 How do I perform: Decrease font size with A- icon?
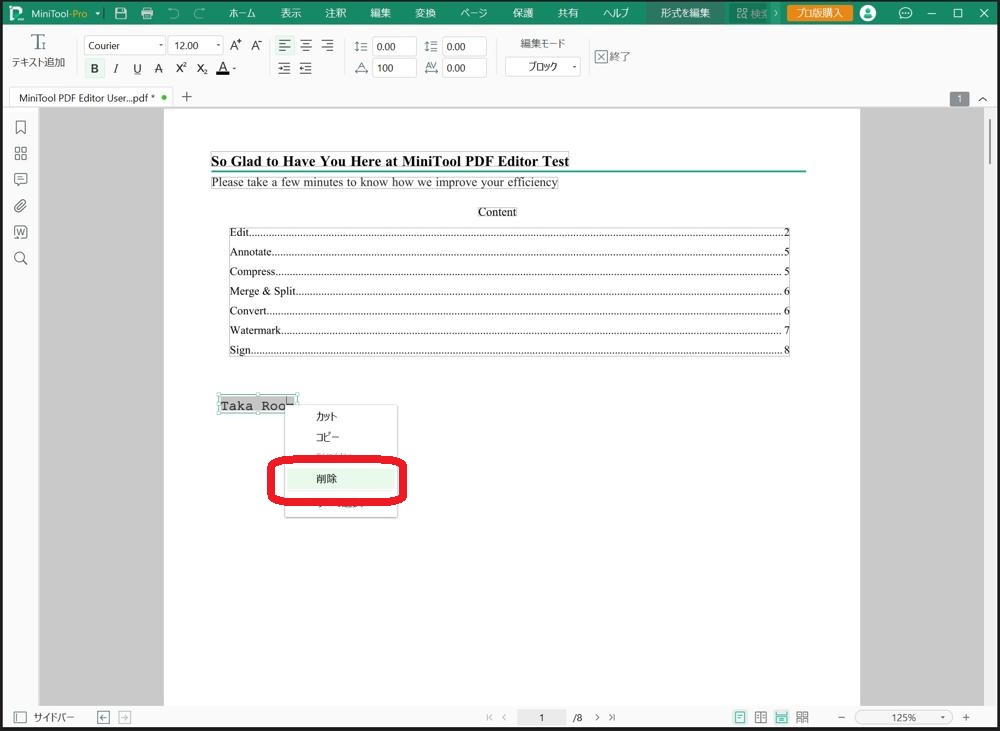coord(256,45)
